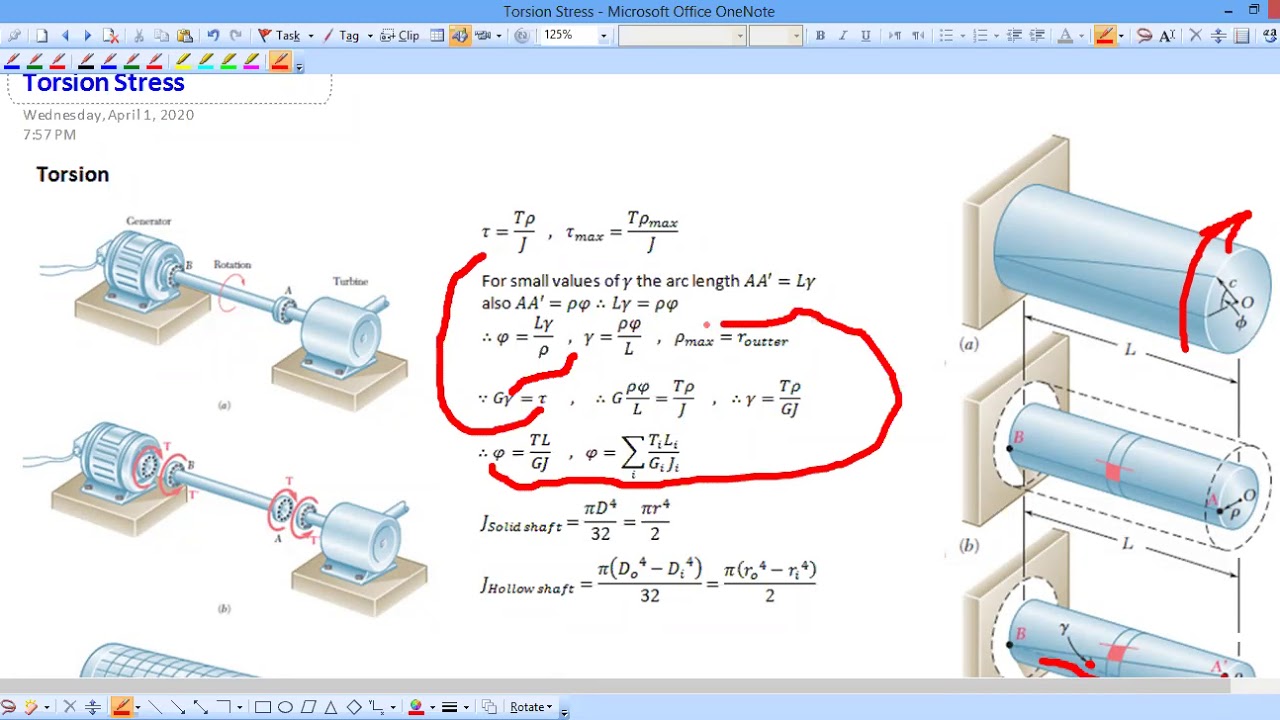The height and width of the screenshot is (720, 1280).
Task: Click the font color A swatch
Action: (x=1065, y=35)
